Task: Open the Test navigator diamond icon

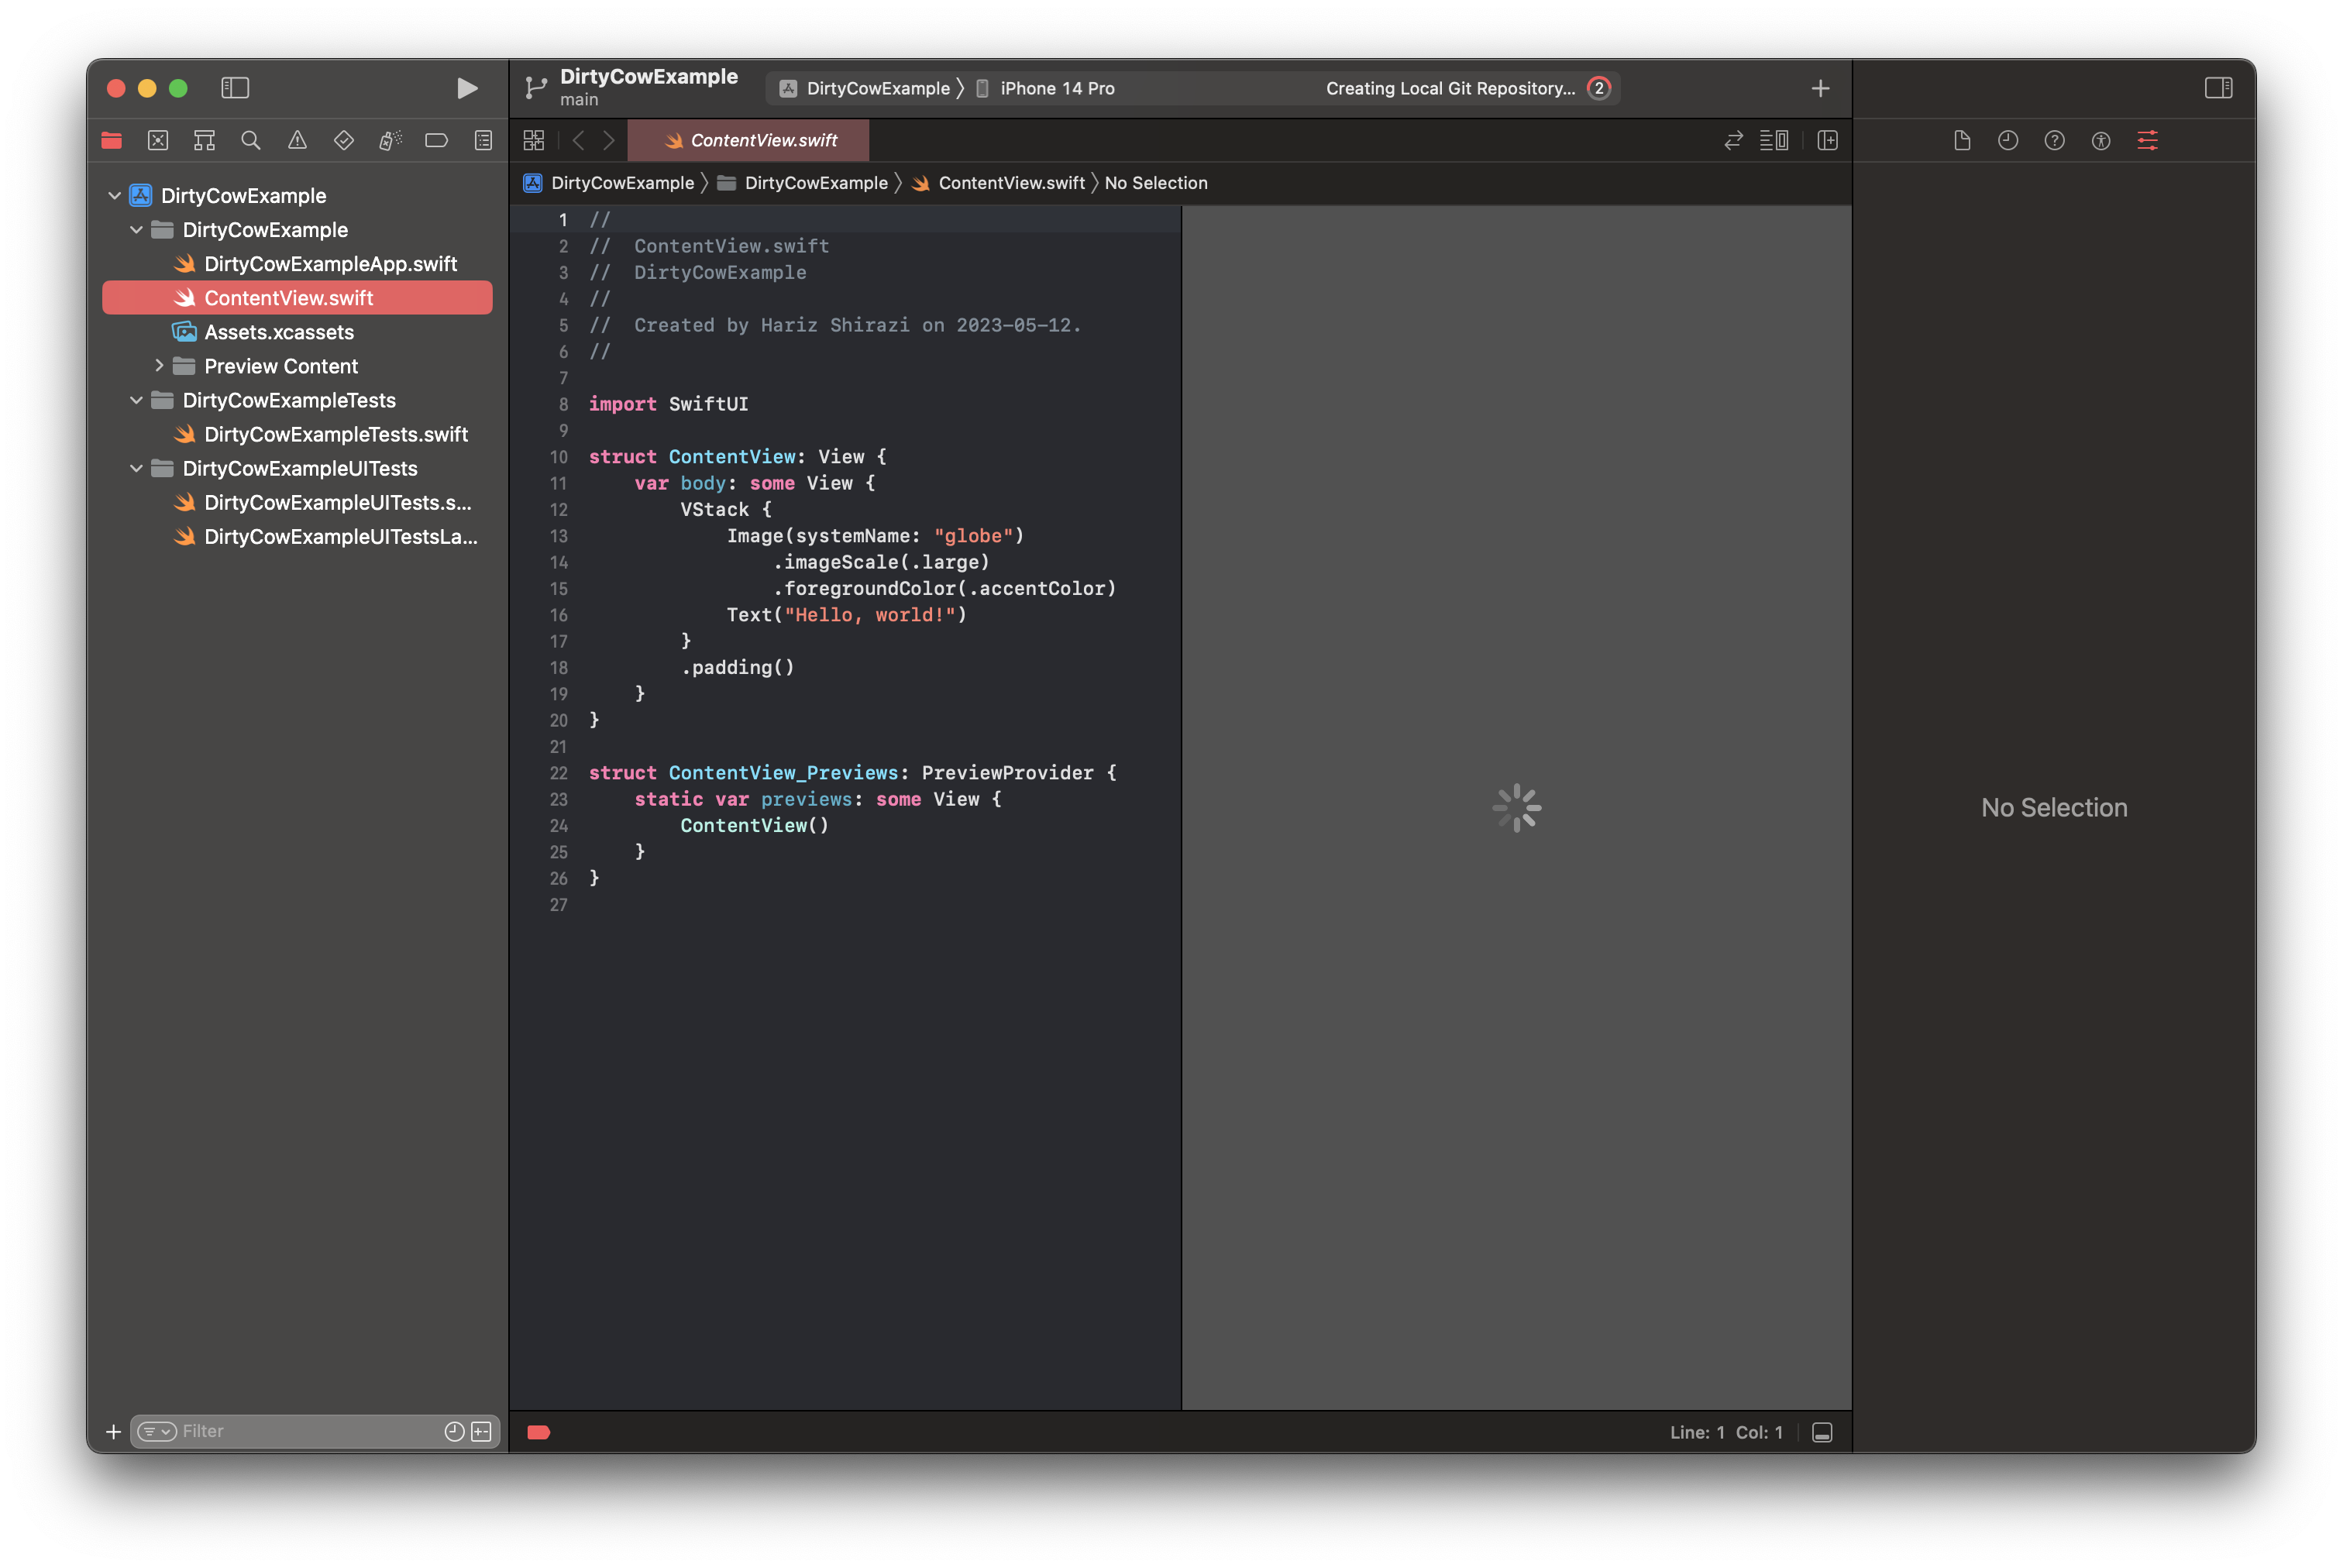Action: point(344,140)
